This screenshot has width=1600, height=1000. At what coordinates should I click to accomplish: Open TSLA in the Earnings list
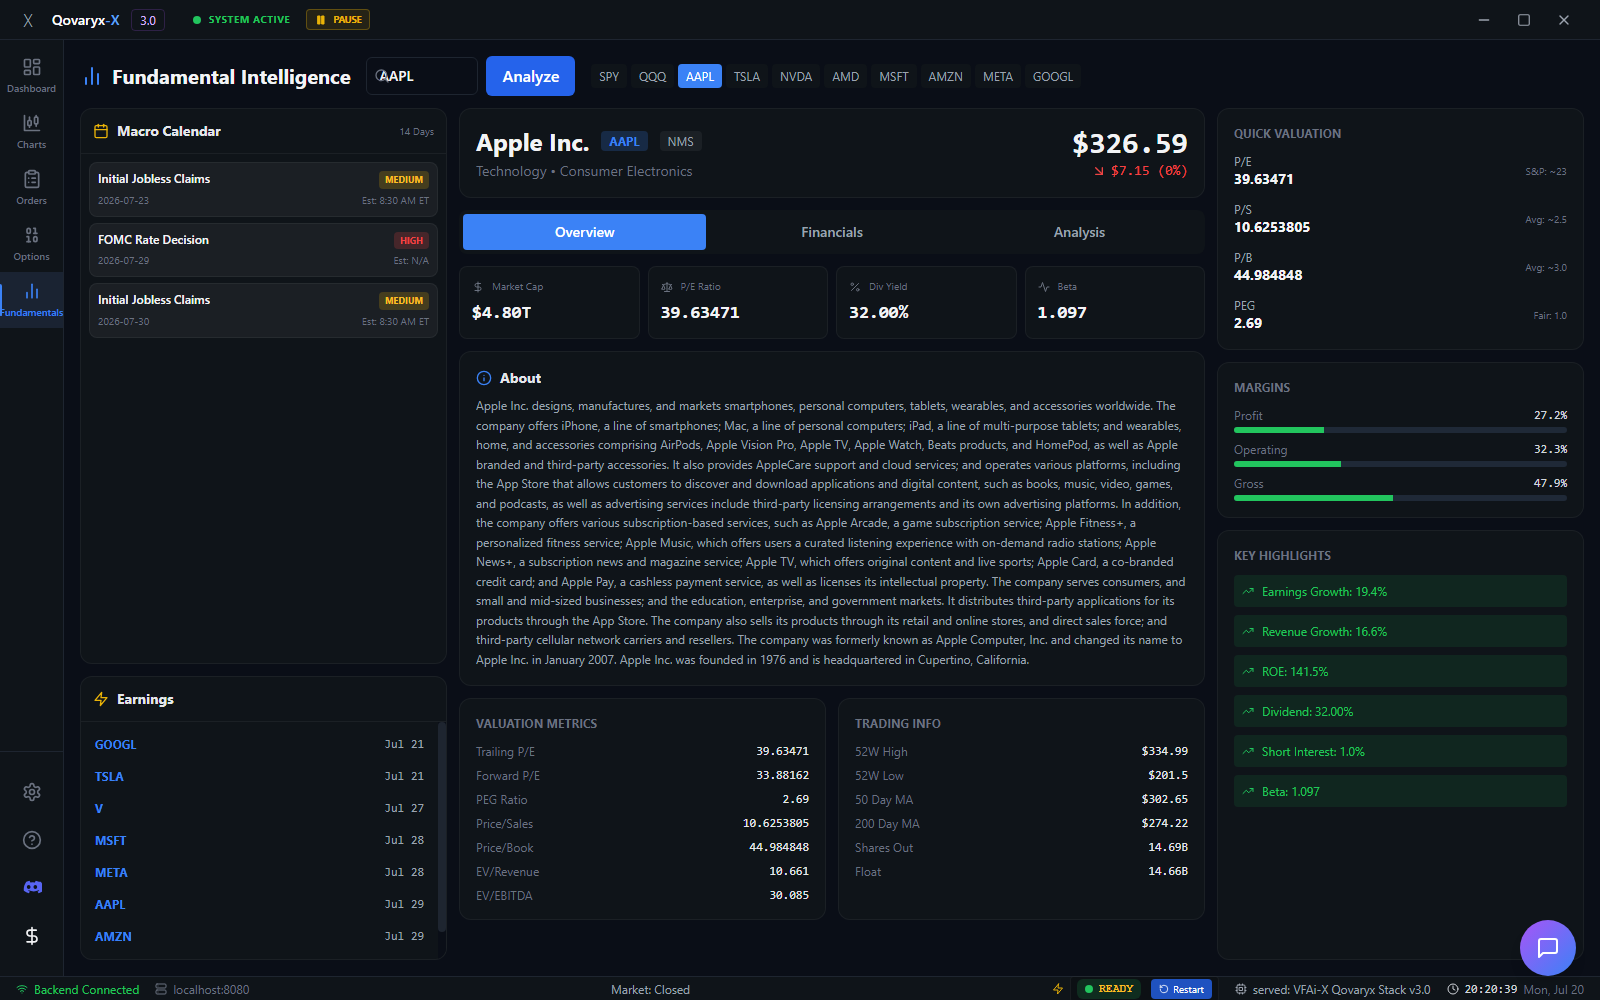[x=259, y=777]
